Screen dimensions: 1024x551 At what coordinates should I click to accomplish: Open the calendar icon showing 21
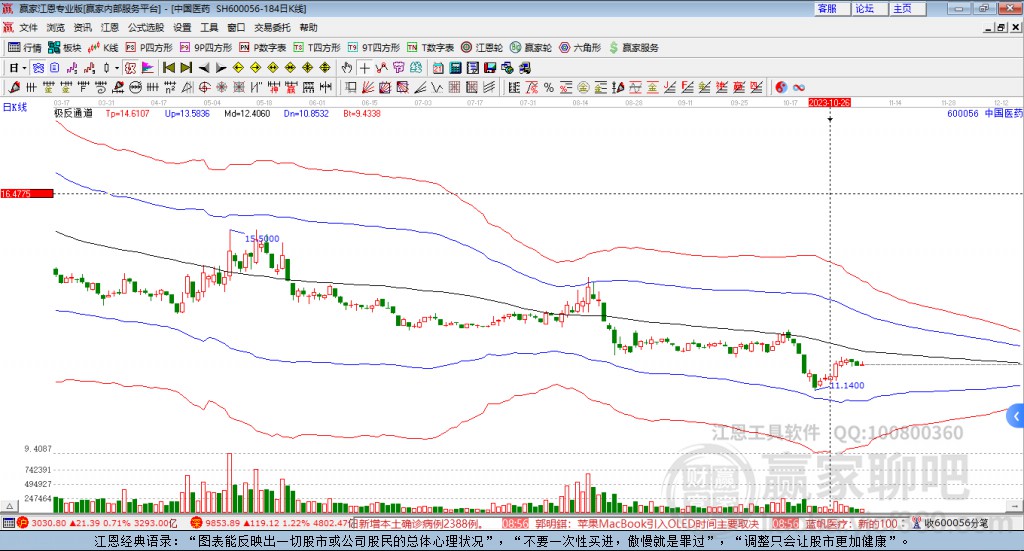438,68
